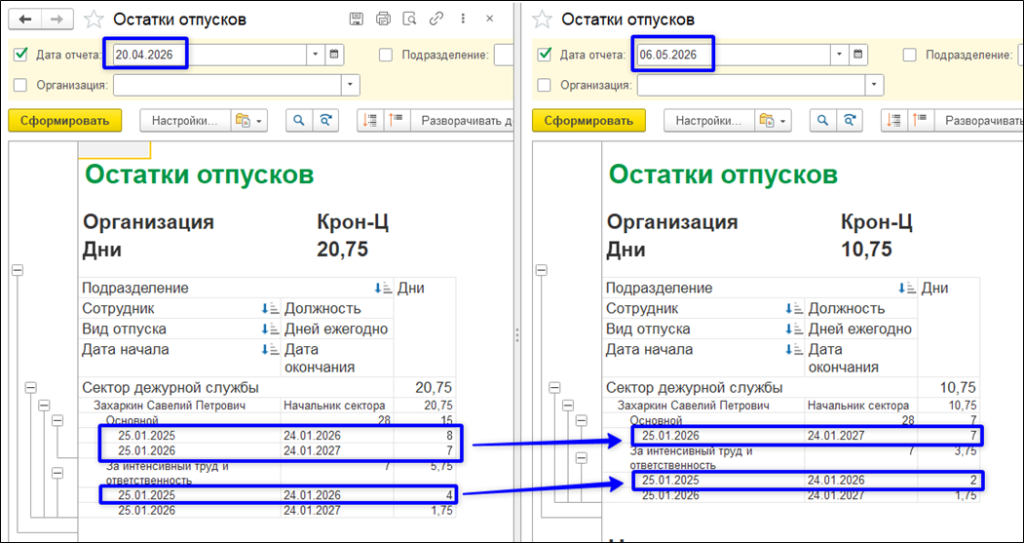Screen dimensions: 1024x543
Task: Uncheck Дата отчета checkbox in left window
Action: coord(20,55)
